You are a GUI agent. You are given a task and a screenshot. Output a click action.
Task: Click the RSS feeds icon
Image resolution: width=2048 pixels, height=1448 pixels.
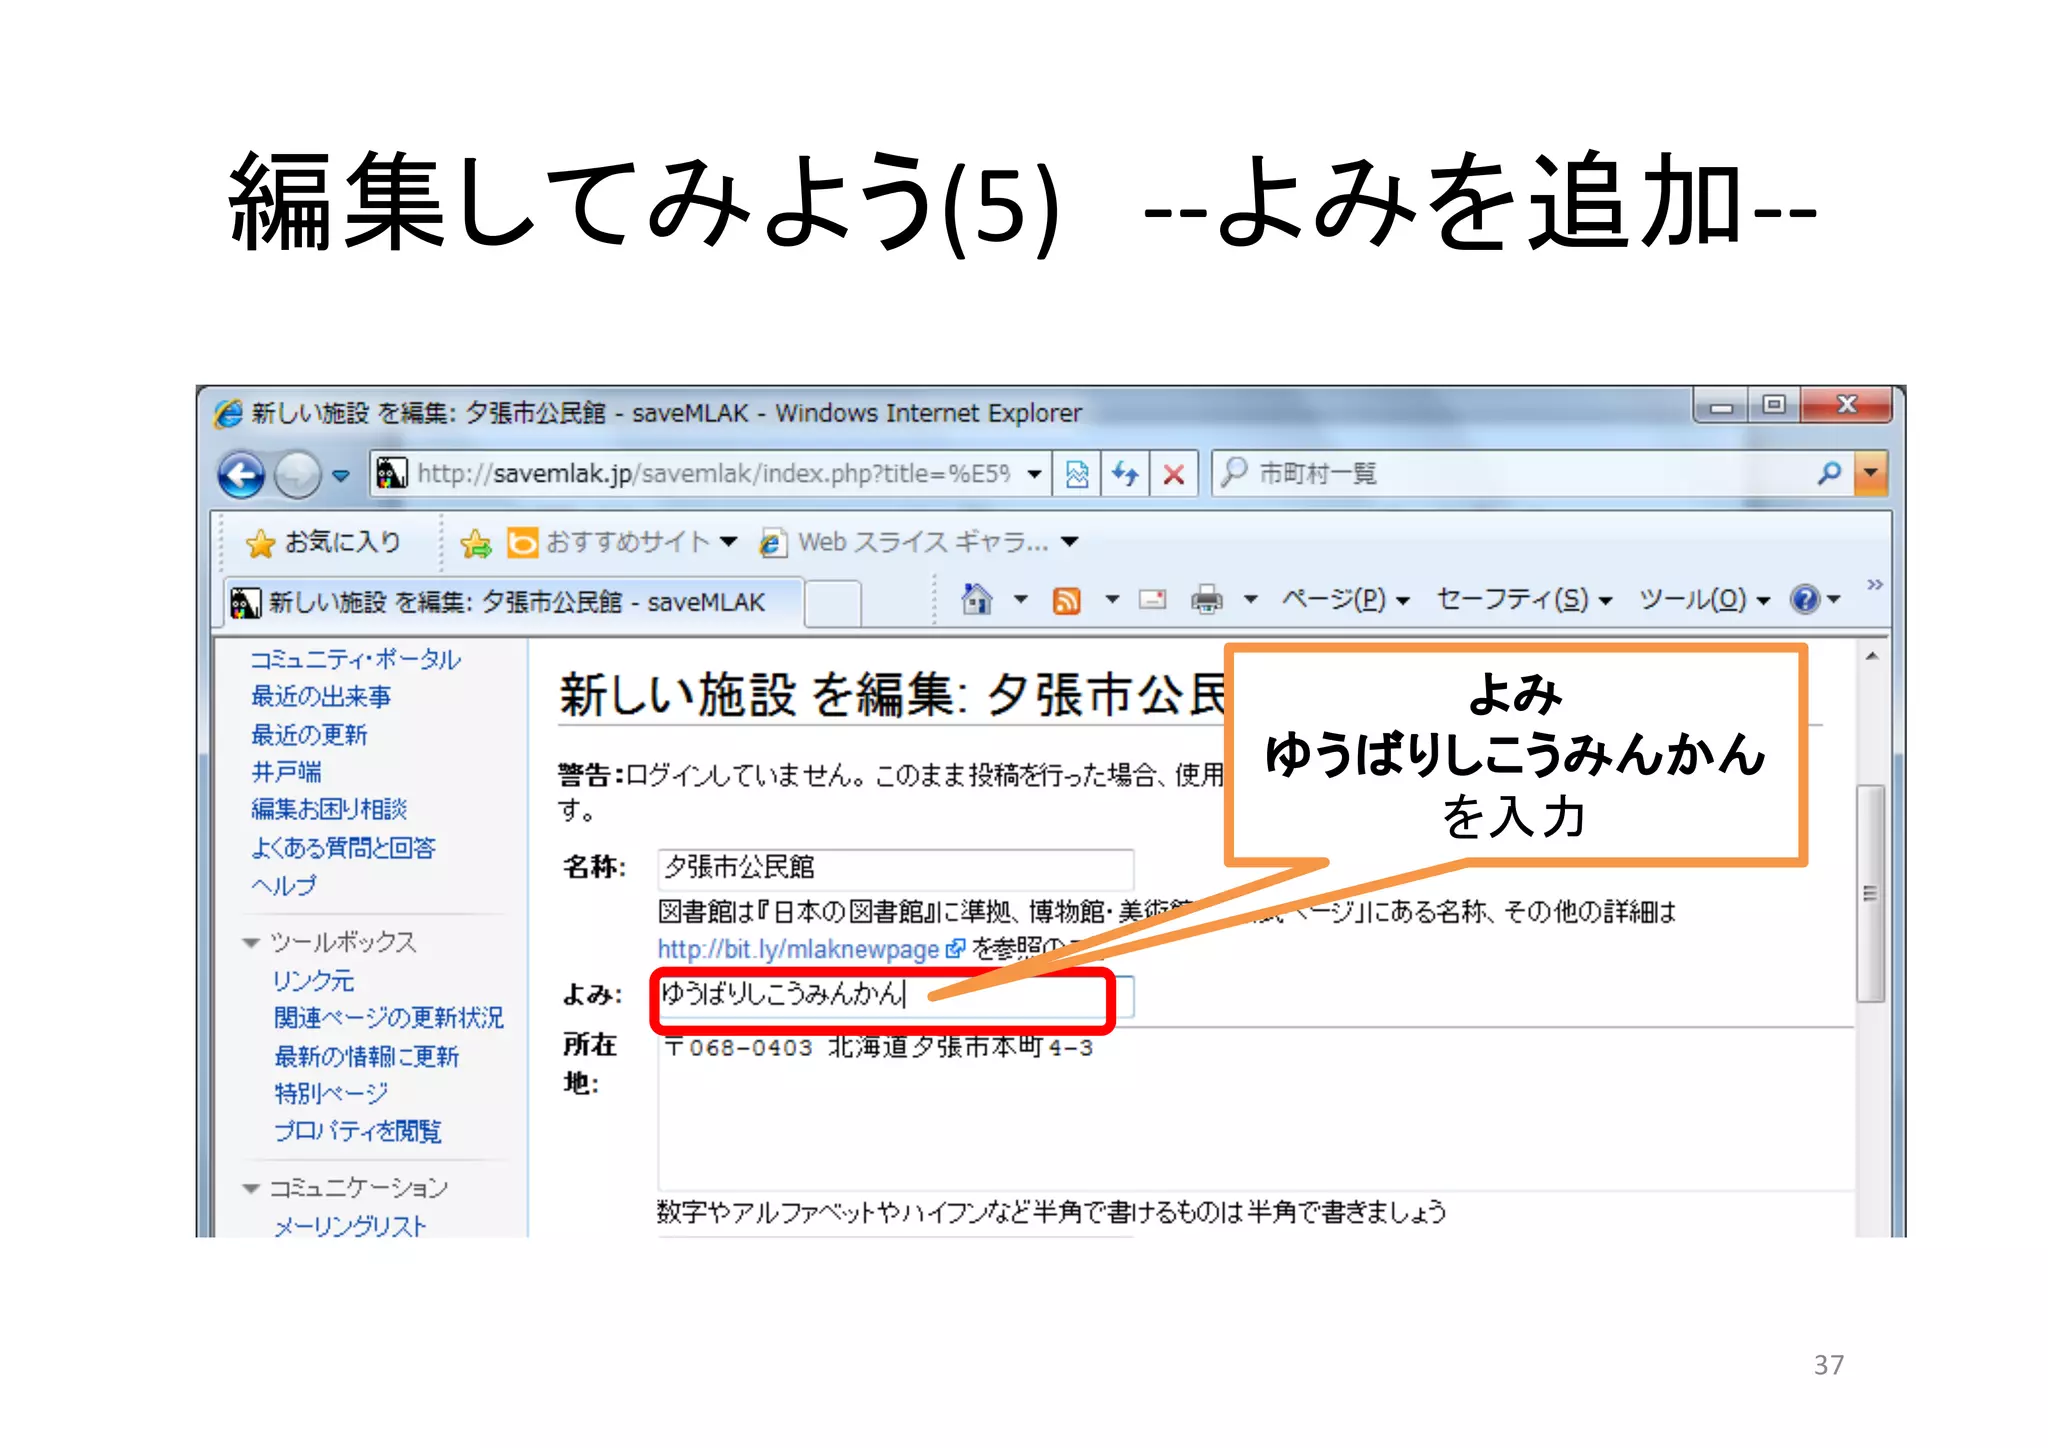pyautogui.click(x=1067, y=600)
